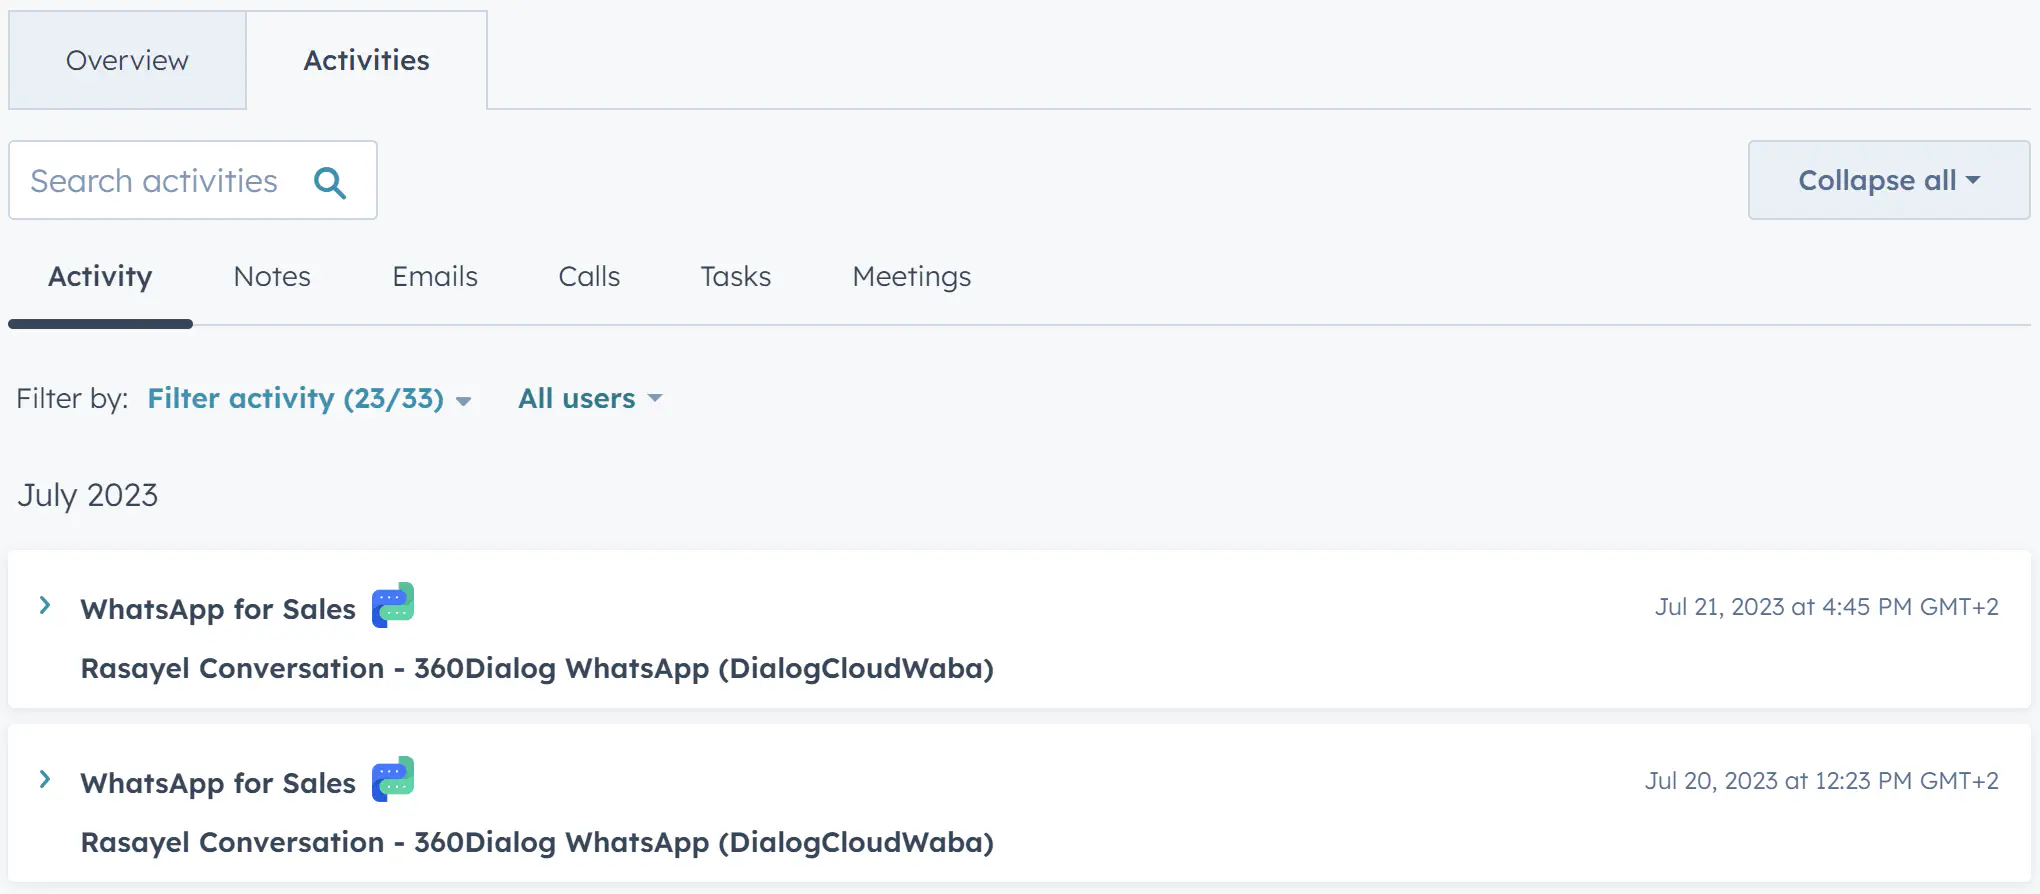The height and width of the screenshot is (894, 2040).
Task: Open the Collapse all dropdown
Action: click(1889, 180)
